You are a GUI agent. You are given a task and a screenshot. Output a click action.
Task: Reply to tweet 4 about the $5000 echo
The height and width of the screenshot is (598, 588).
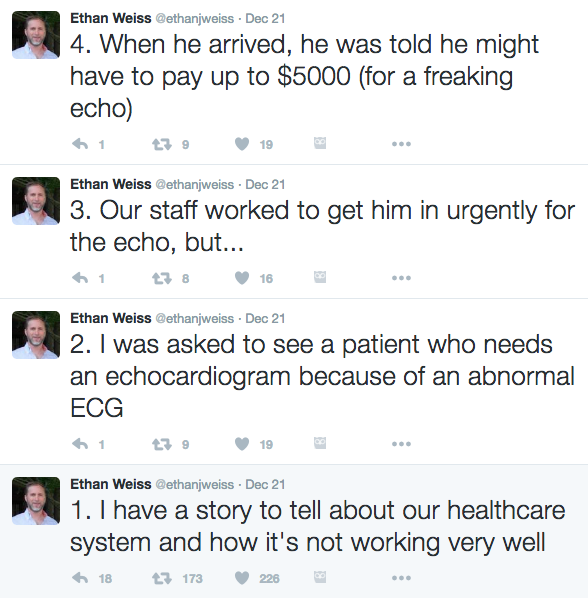pos(80,144)
